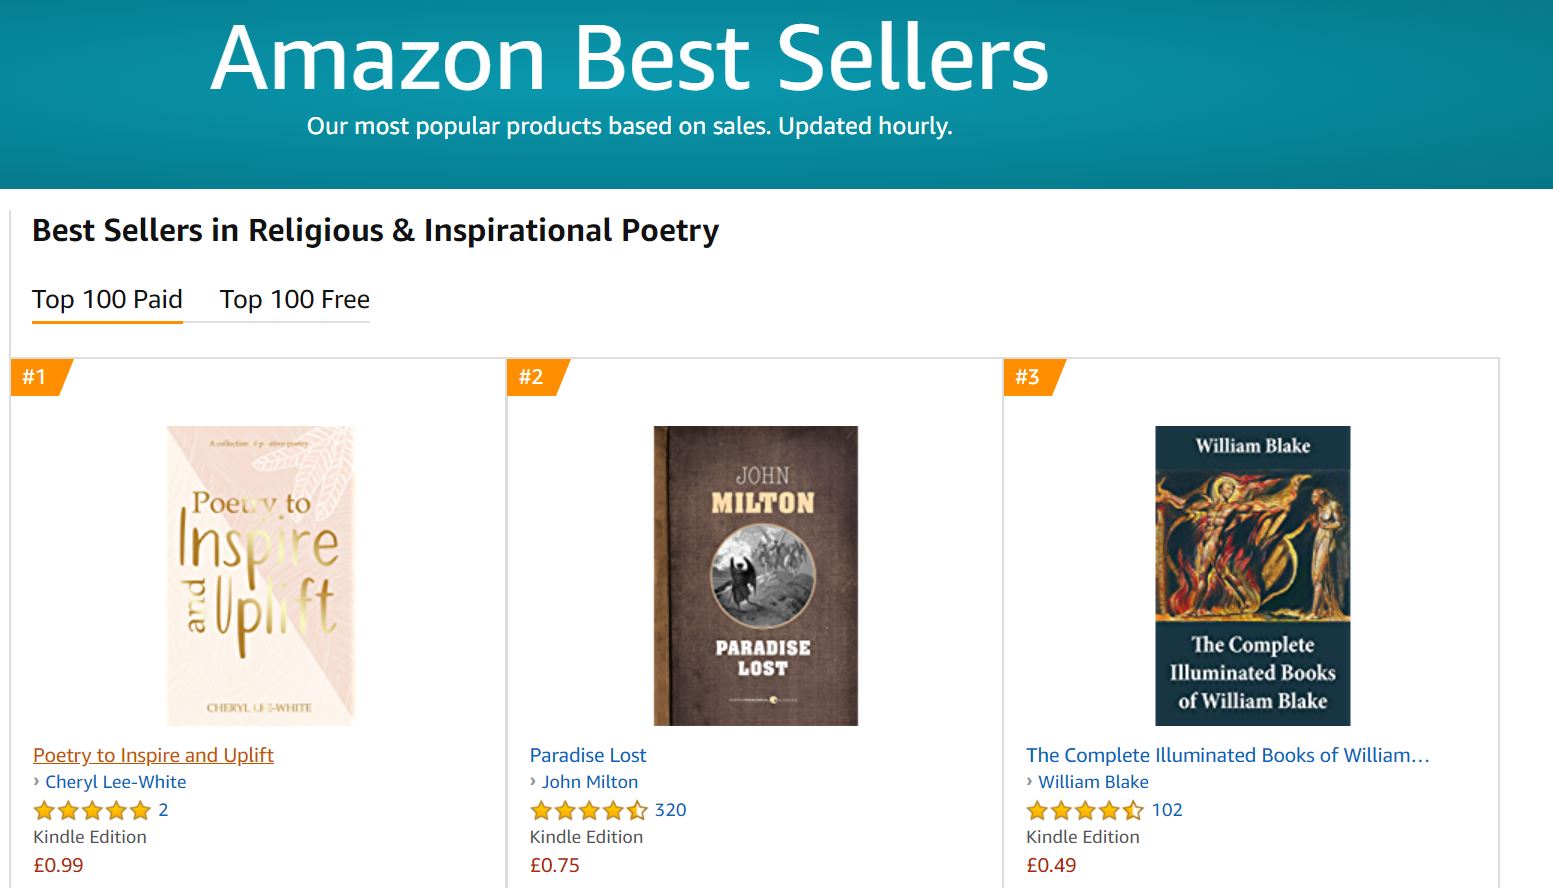1553x888 pixels.
Task: Select the Top 100 Paid tab
Action: [x=107, y=300]
